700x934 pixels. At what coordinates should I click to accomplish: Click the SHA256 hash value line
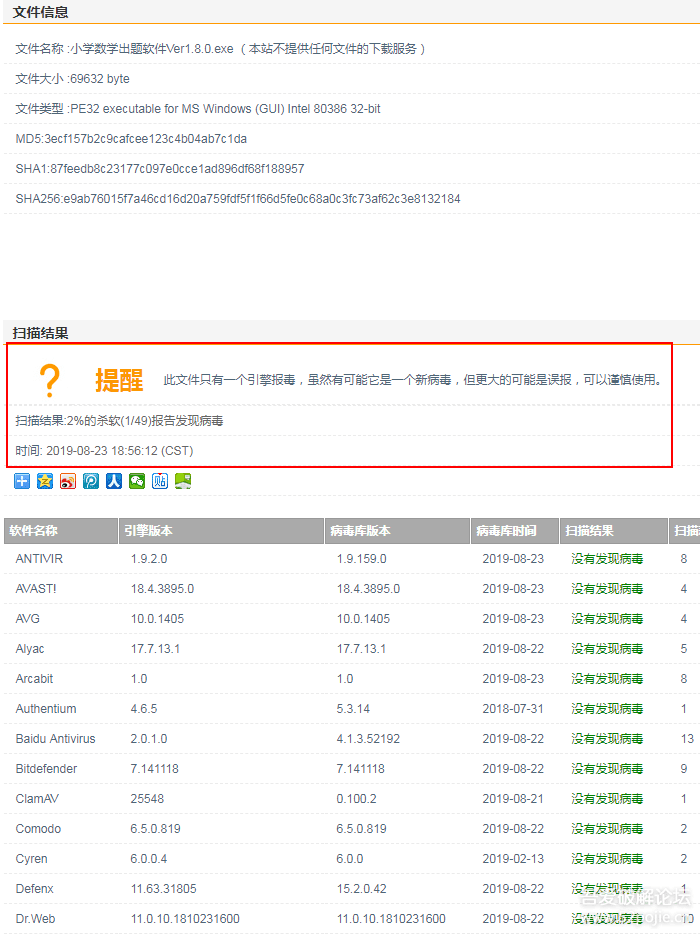(238, 199)
